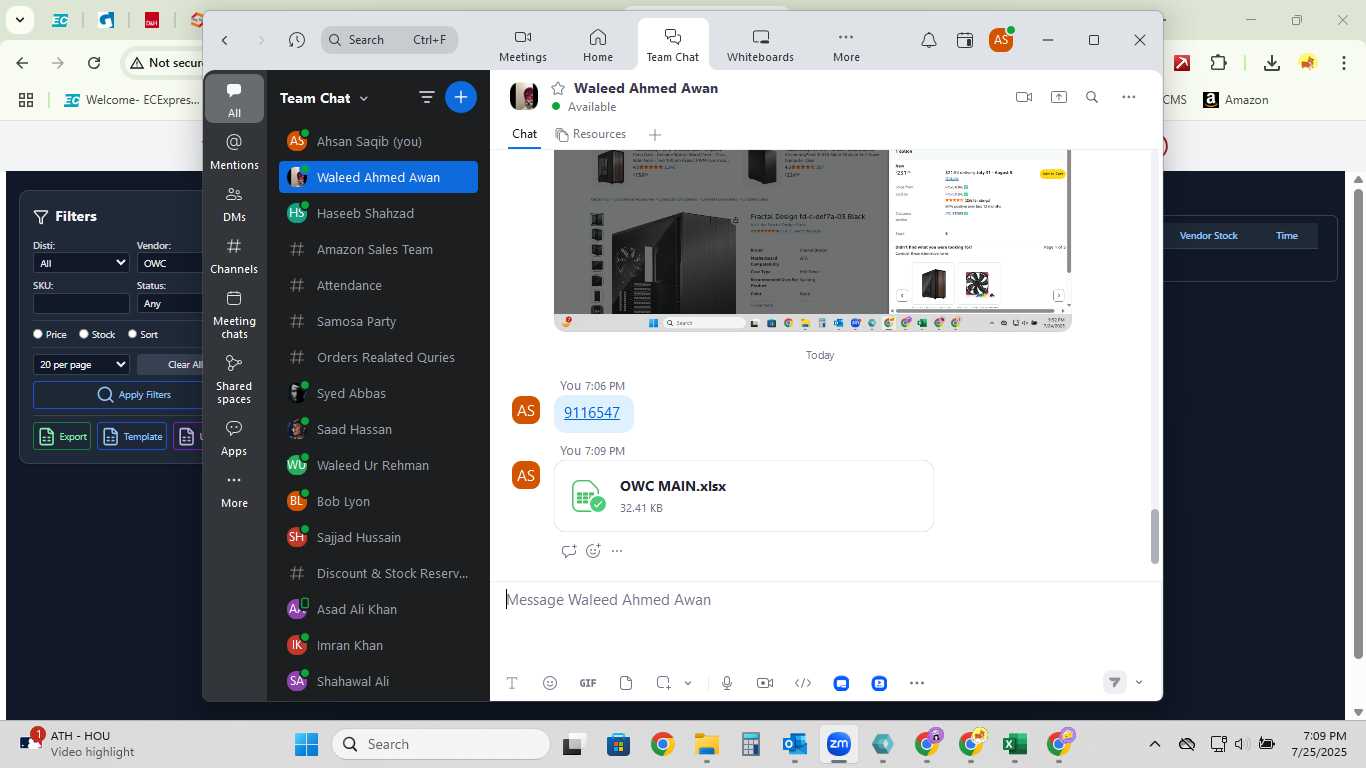The width and height of the screenshot is (1366, 768).
Task: Click the Export button
Action: click(x=62, y=436)
